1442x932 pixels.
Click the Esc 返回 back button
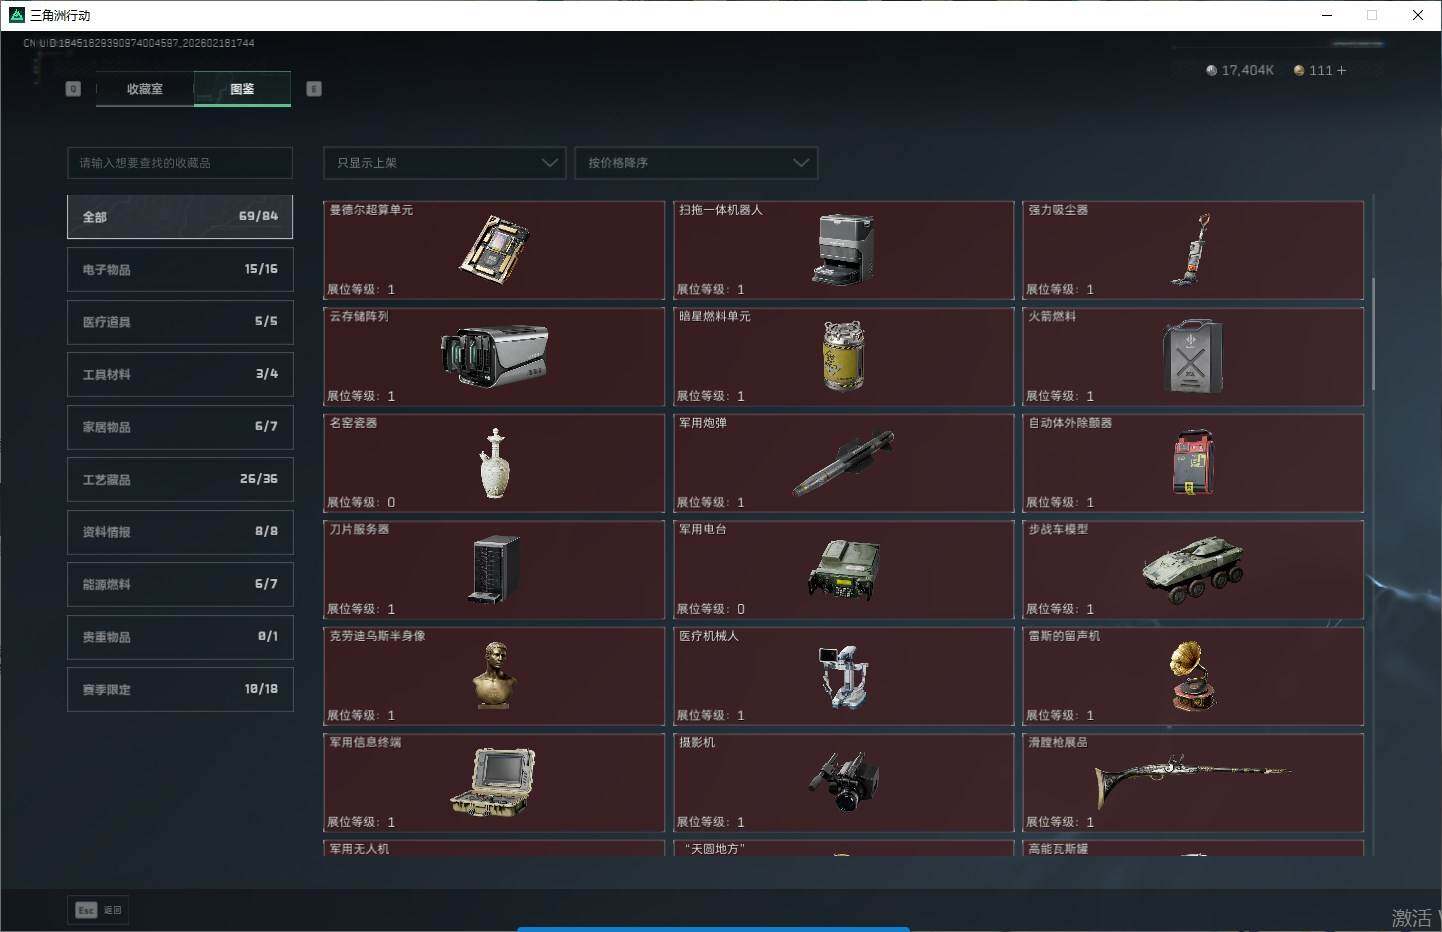coord(98,910)
